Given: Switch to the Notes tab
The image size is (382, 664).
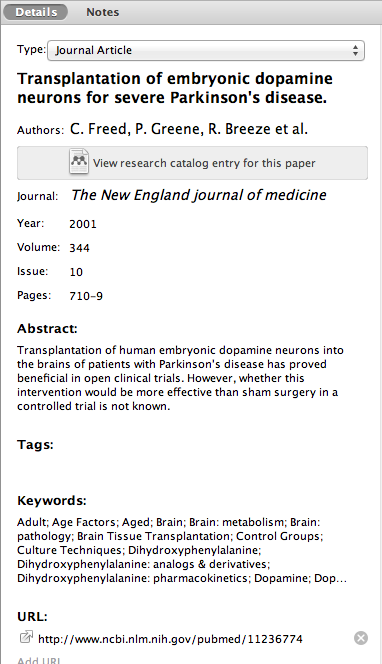Looking at the screenshot, I should pos(102,12).
